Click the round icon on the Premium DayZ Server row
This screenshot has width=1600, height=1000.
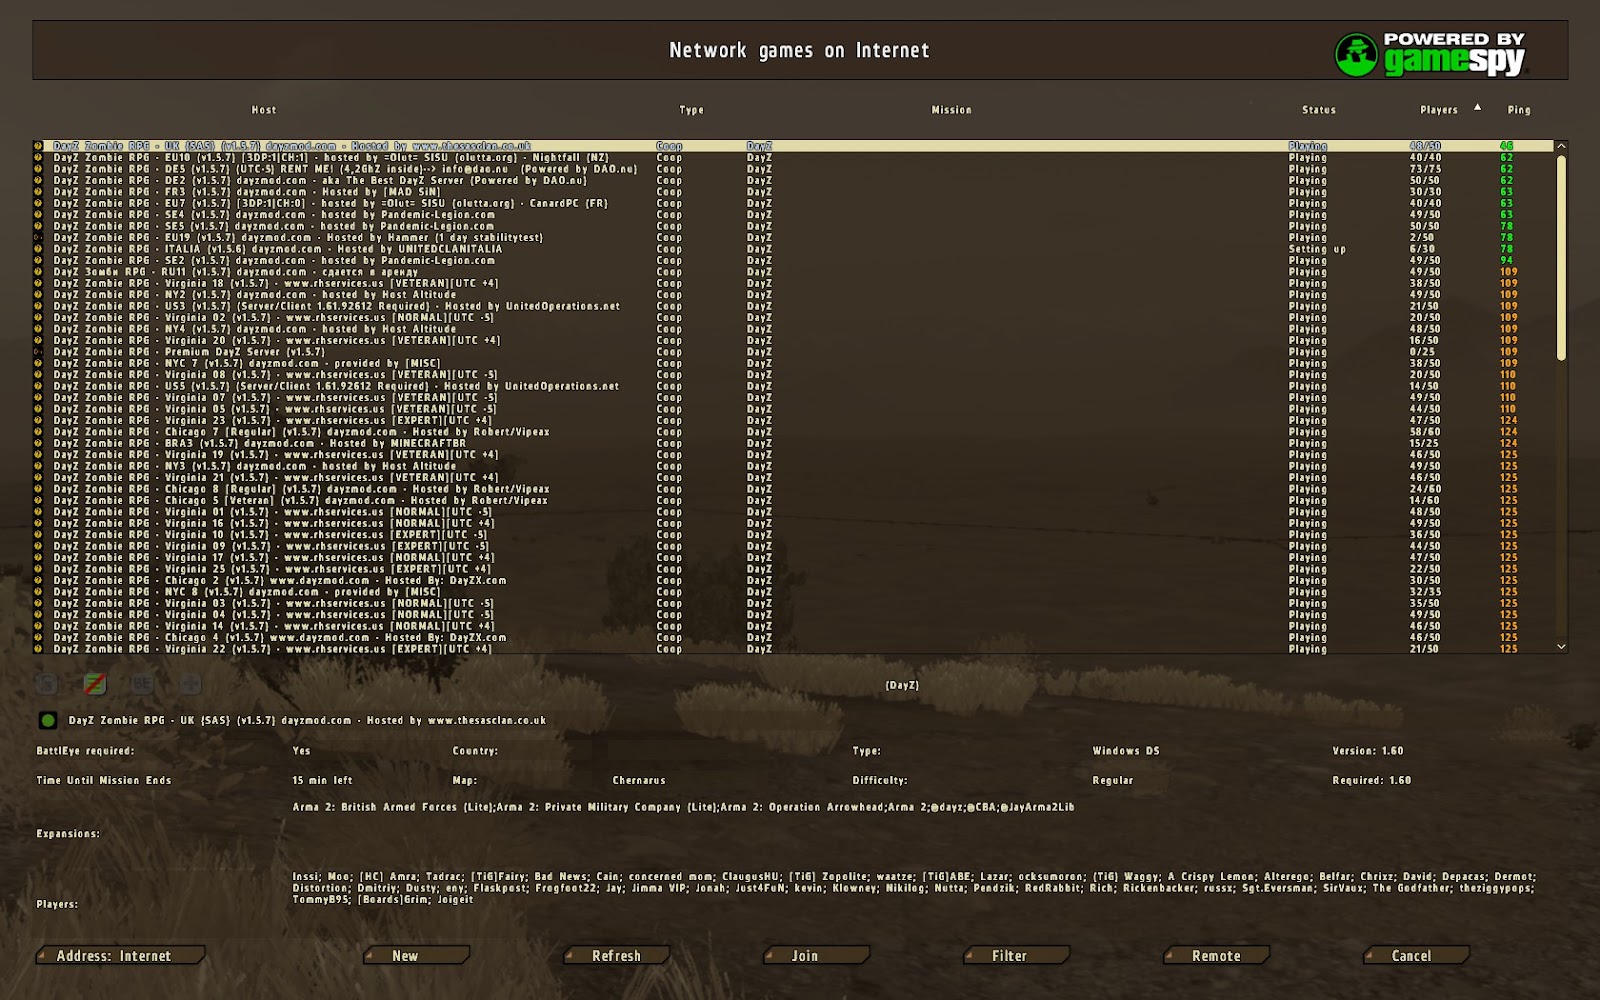(39, 352)
